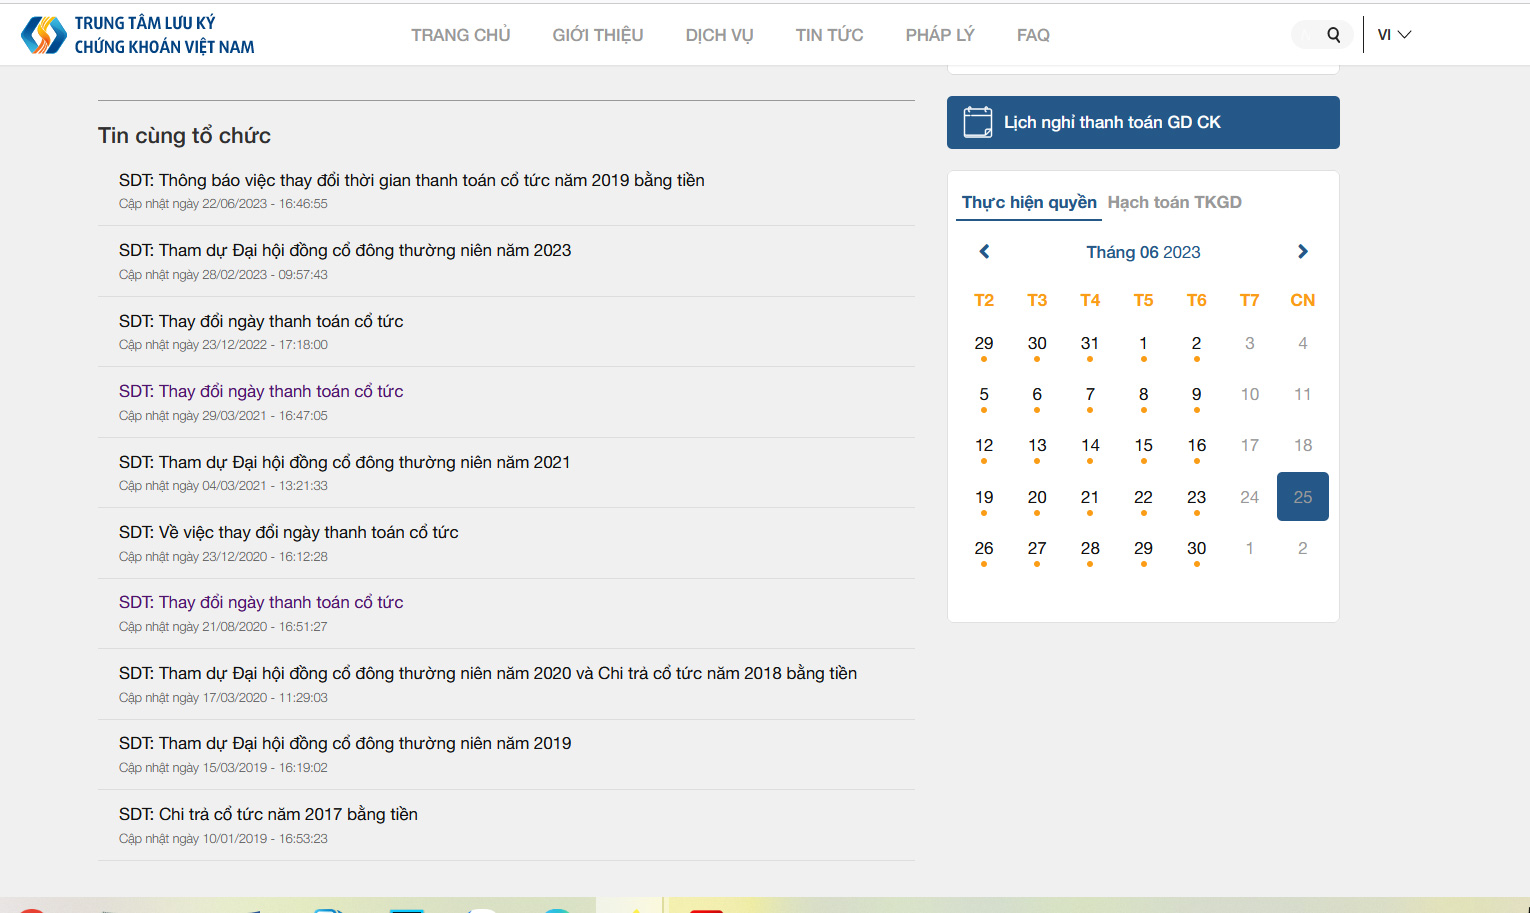Image resolution: width=1530 pixels, height=913 pixels.
Task: Click calendar icon in Lịch nghỉ banner
Action: click(977, 122)
